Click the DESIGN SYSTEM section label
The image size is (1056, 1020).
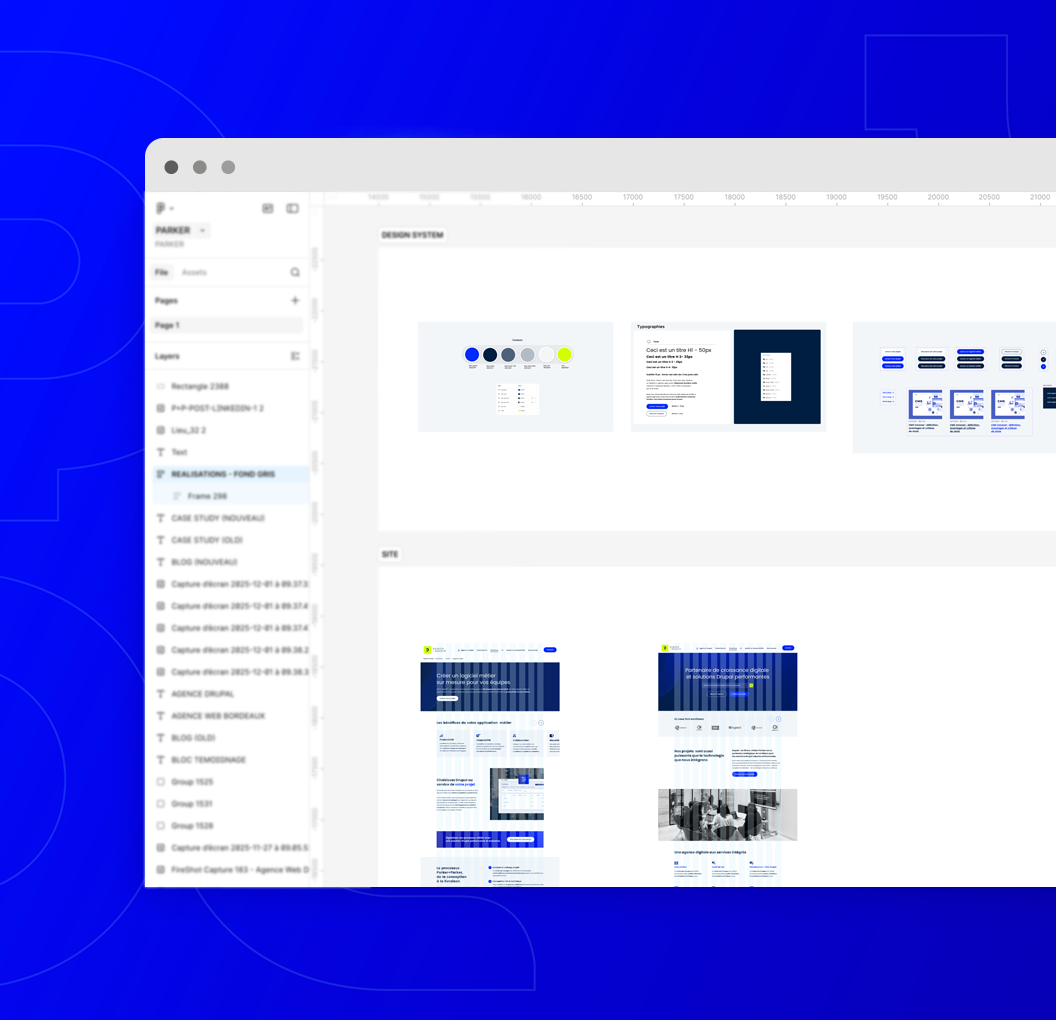pos(412,235)
